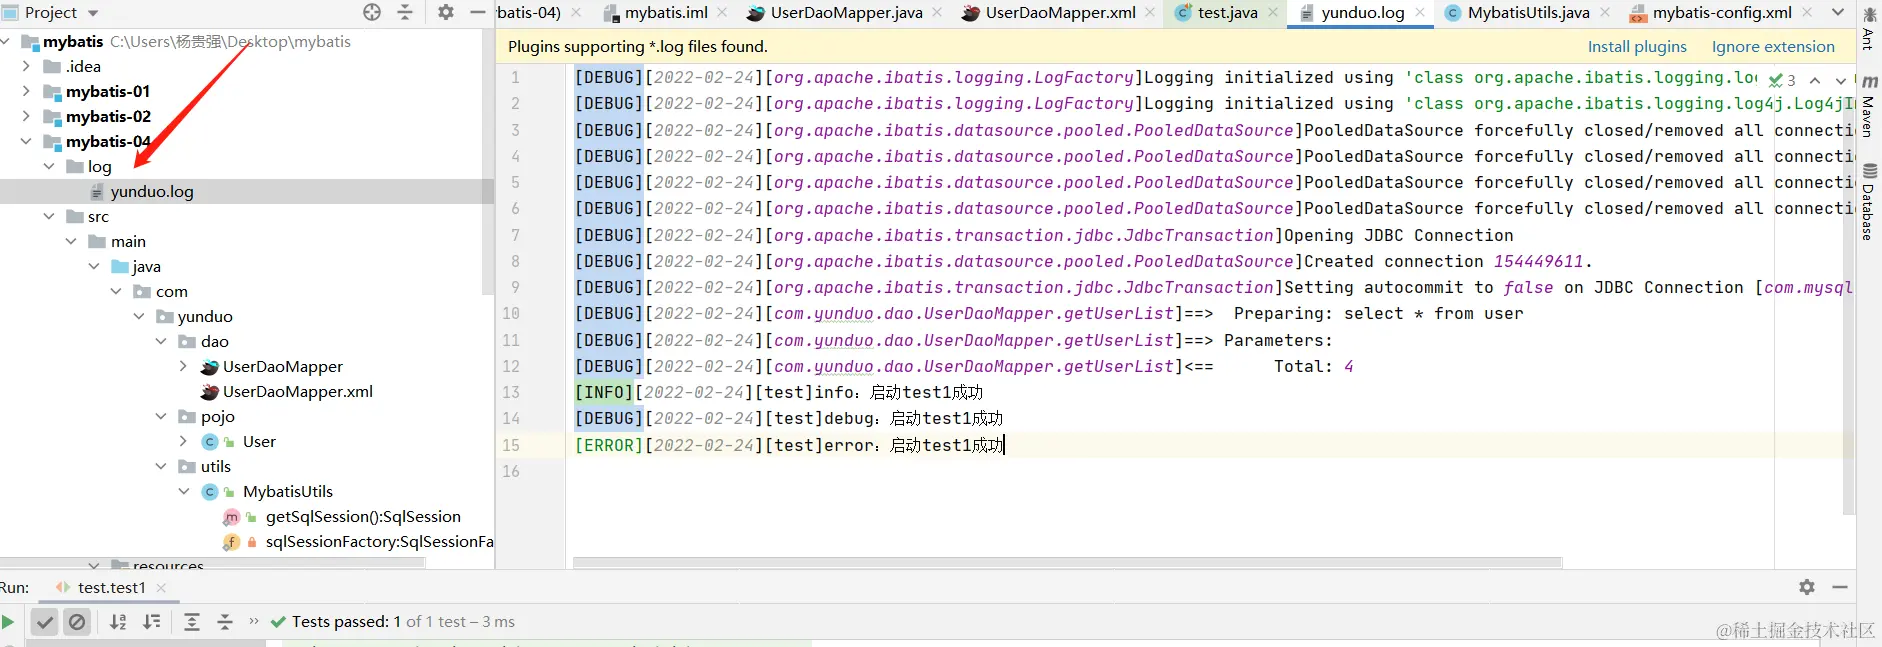Image resolution: width=1882 pixels, height=647 pixels.
Task: Expand the User class node
Action: [183, 441]
